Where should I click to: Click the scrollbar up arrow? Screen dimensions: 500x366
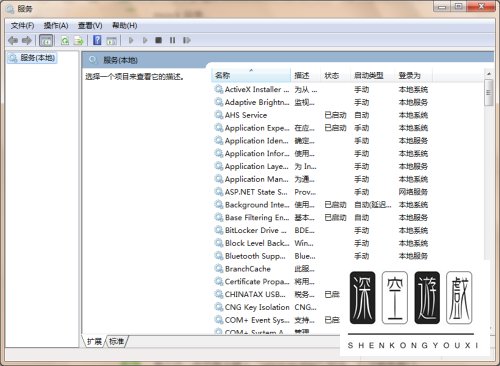coord(489,74)
